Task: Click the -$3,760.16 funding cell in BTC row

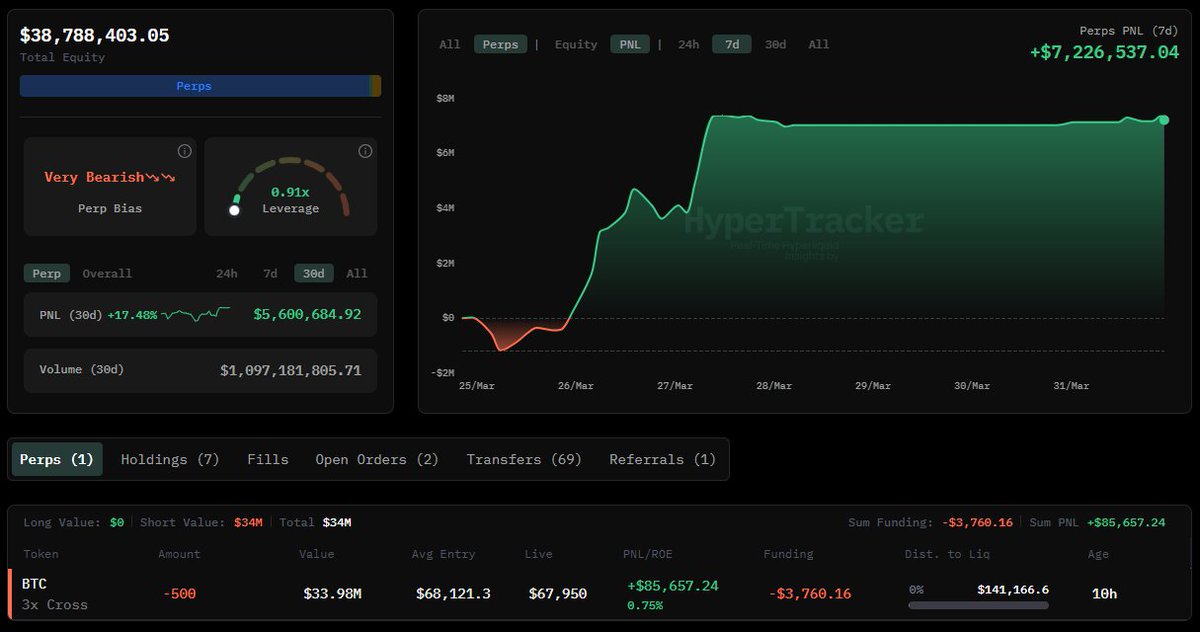Action: (x=810, y=594)
